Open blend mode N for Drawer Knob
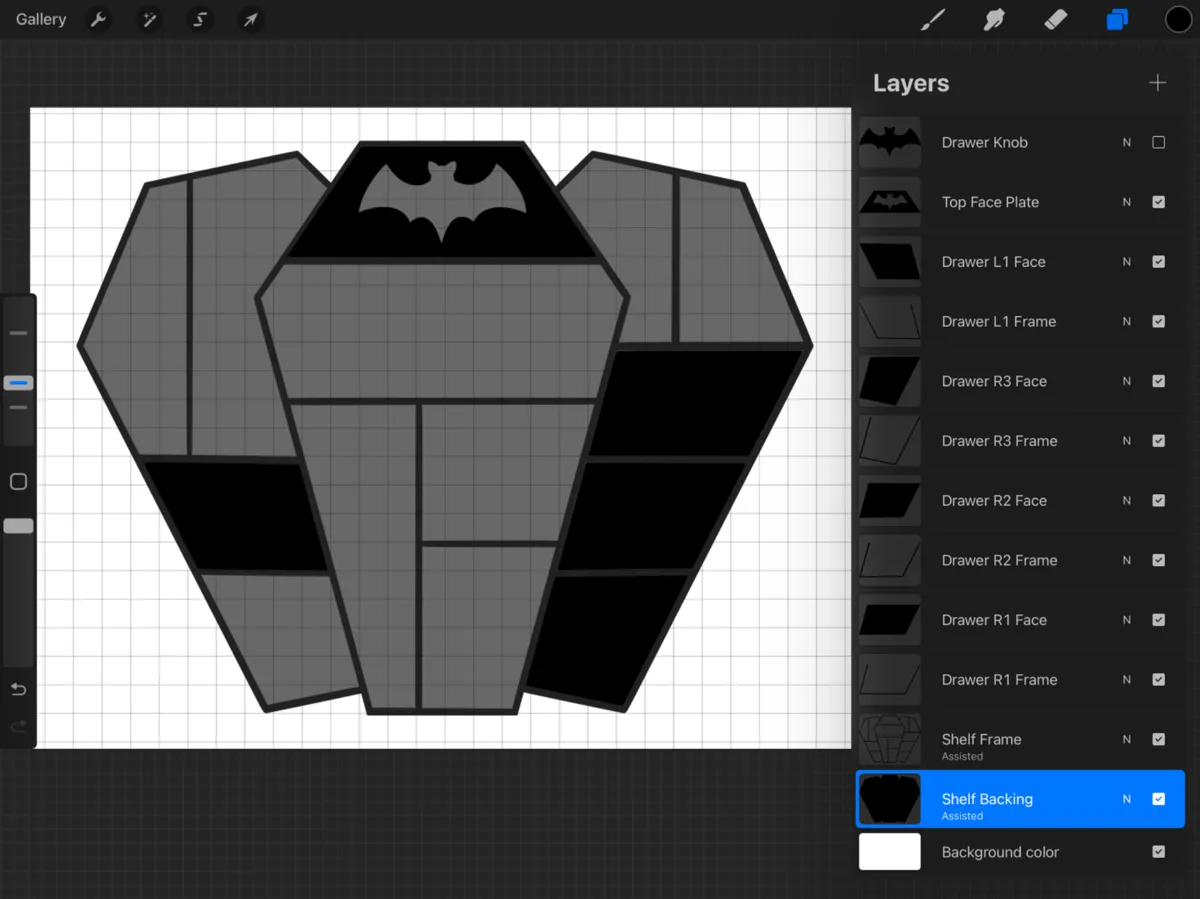Screen dimensions: 1200x899 (x=1127, y=143)
